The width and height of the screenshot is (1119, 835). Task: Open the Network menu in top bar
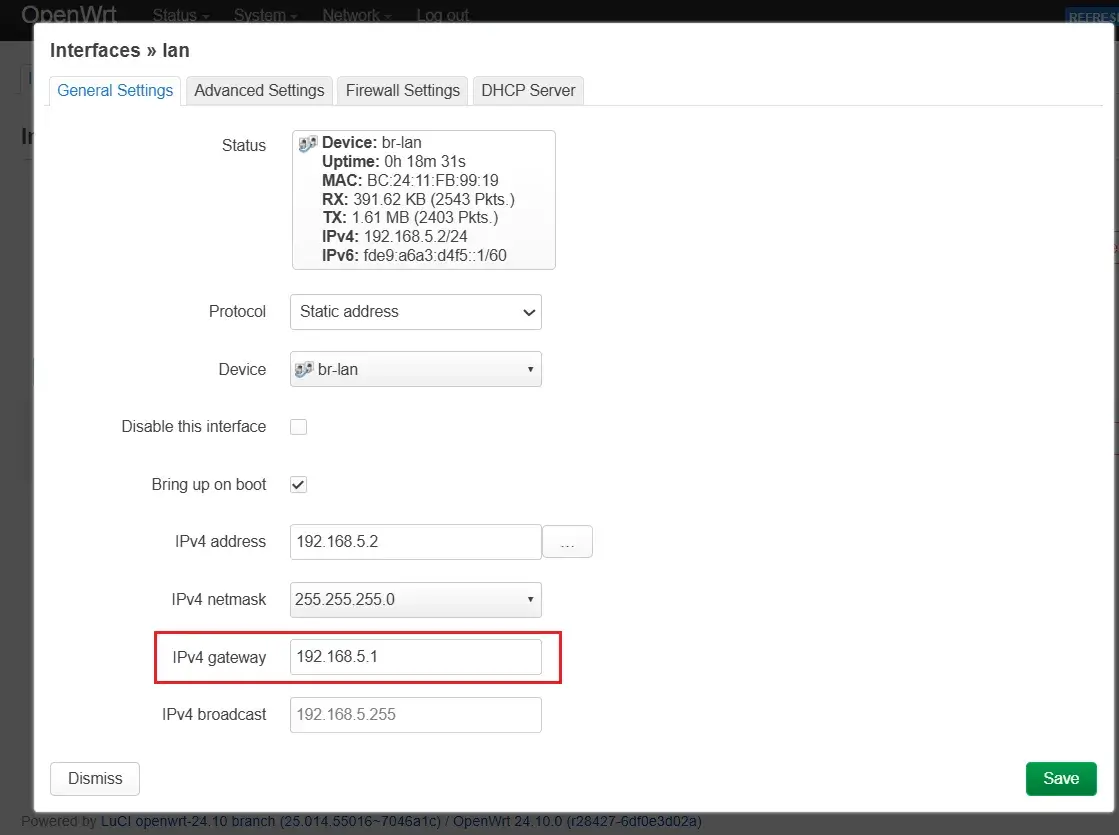(x=355, y=16)
